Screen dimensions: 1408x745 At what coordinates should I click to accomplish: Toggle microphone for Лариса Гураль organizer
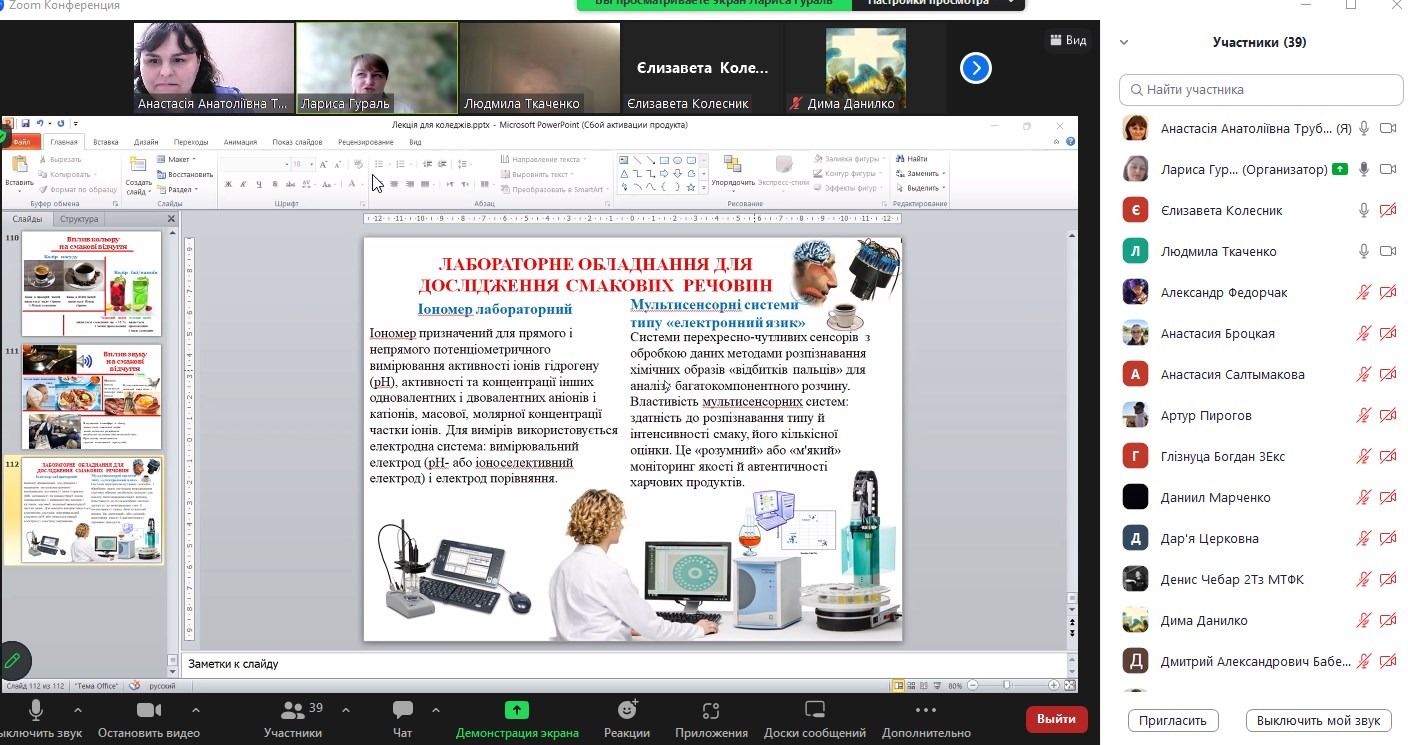click(x=1363, y=169)
